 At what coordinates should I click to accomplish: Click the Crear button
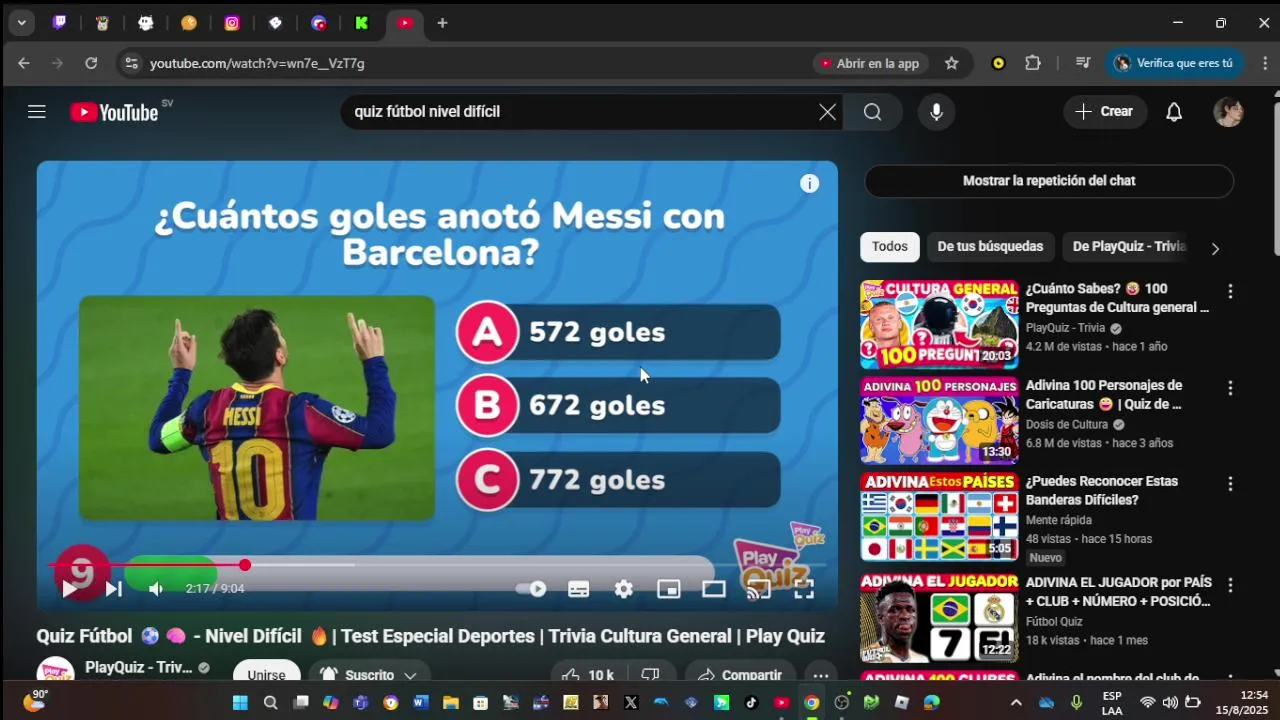(x=1105, y=112)
